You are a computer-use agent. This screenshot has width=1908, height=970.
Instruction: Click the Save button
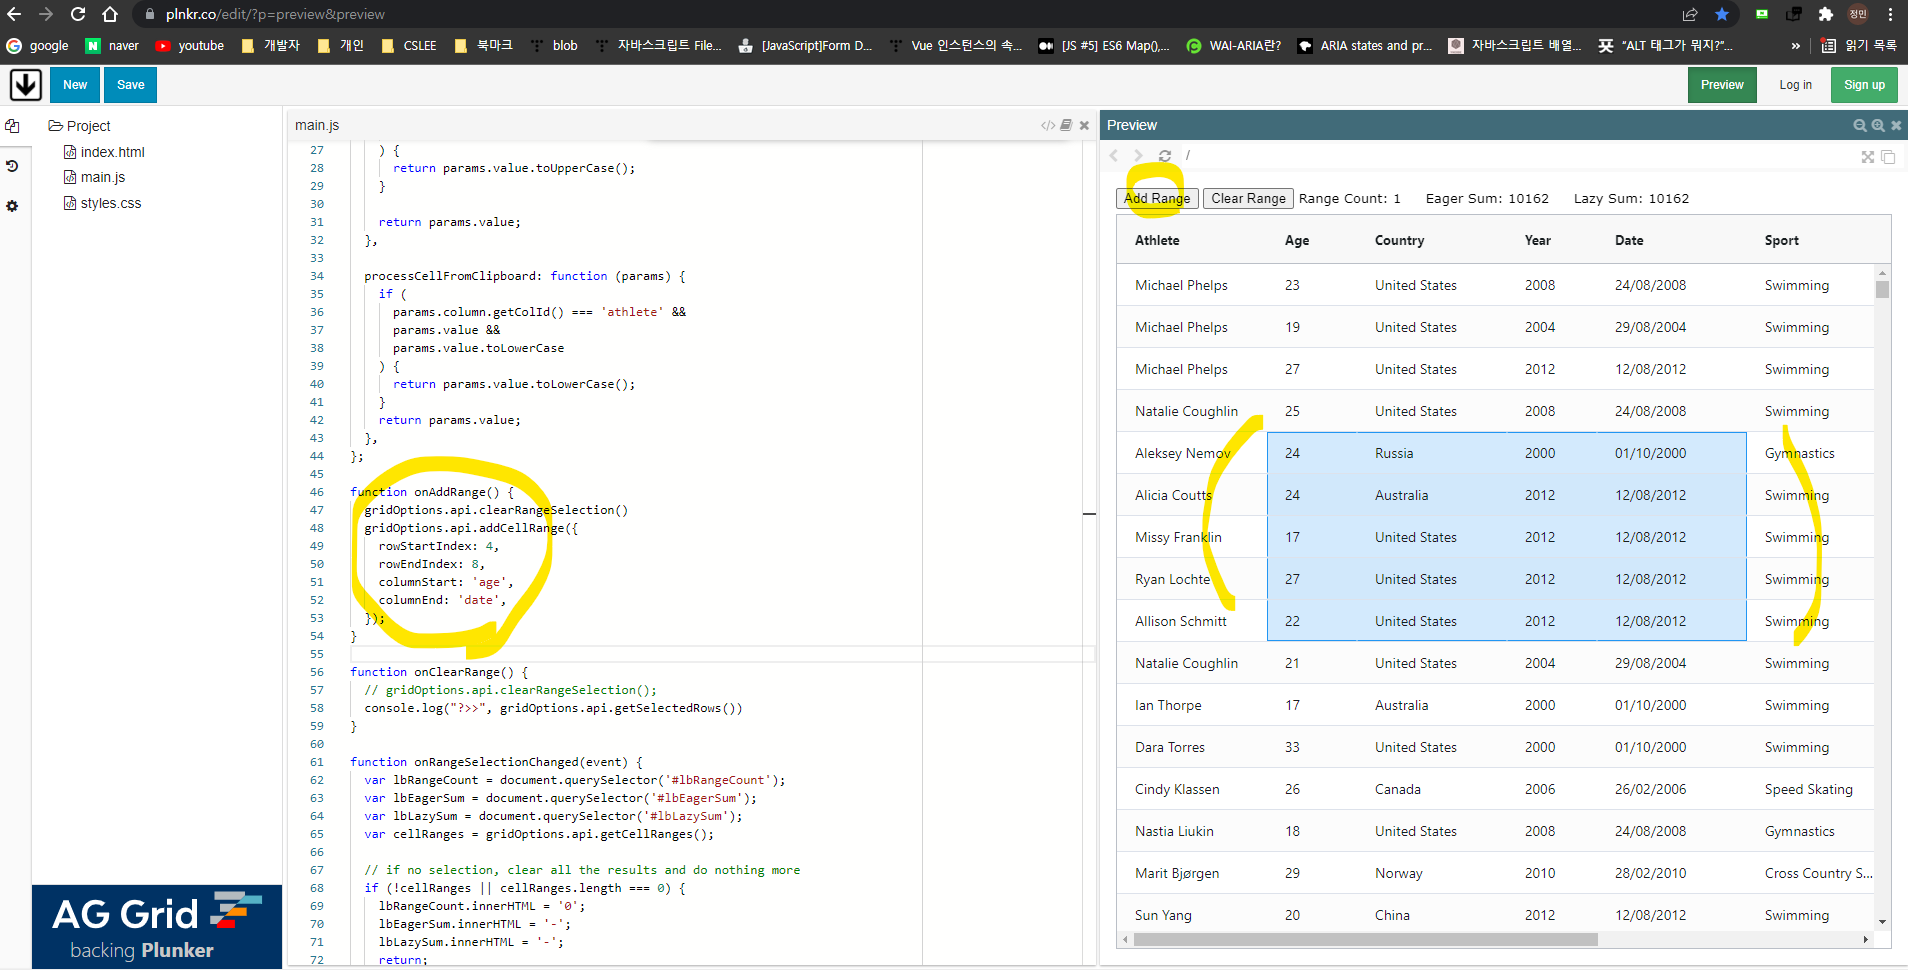(131, 85)
